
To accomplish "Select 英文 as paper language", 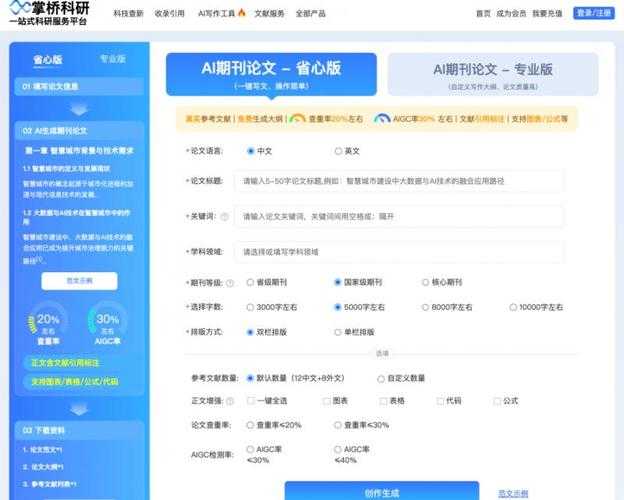I will coord(338,151).
